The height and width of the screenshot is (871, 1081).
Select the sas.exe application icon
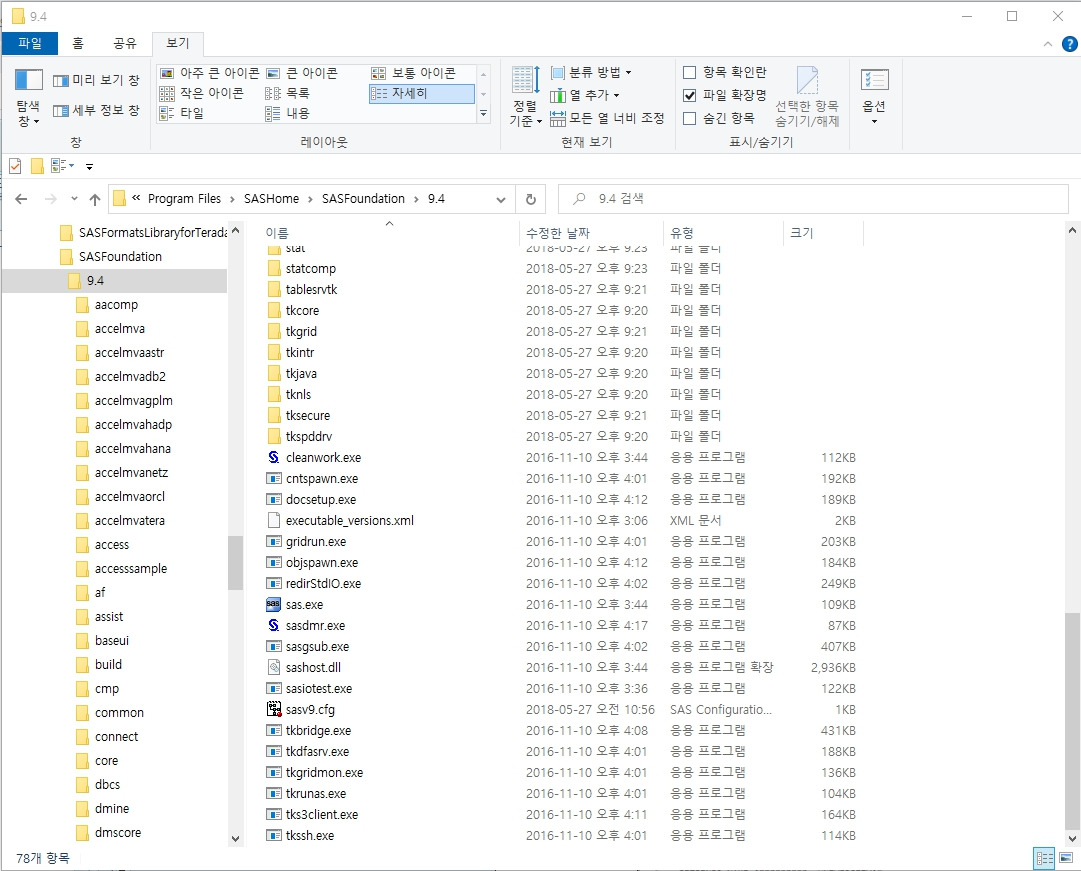coord(274,604)
